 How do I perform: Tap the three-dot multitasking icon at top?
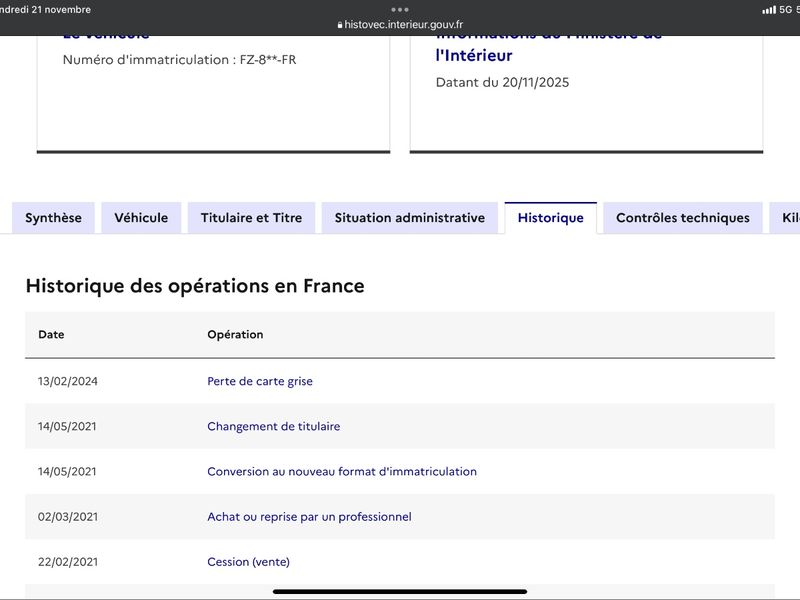[x=400, y=9]
